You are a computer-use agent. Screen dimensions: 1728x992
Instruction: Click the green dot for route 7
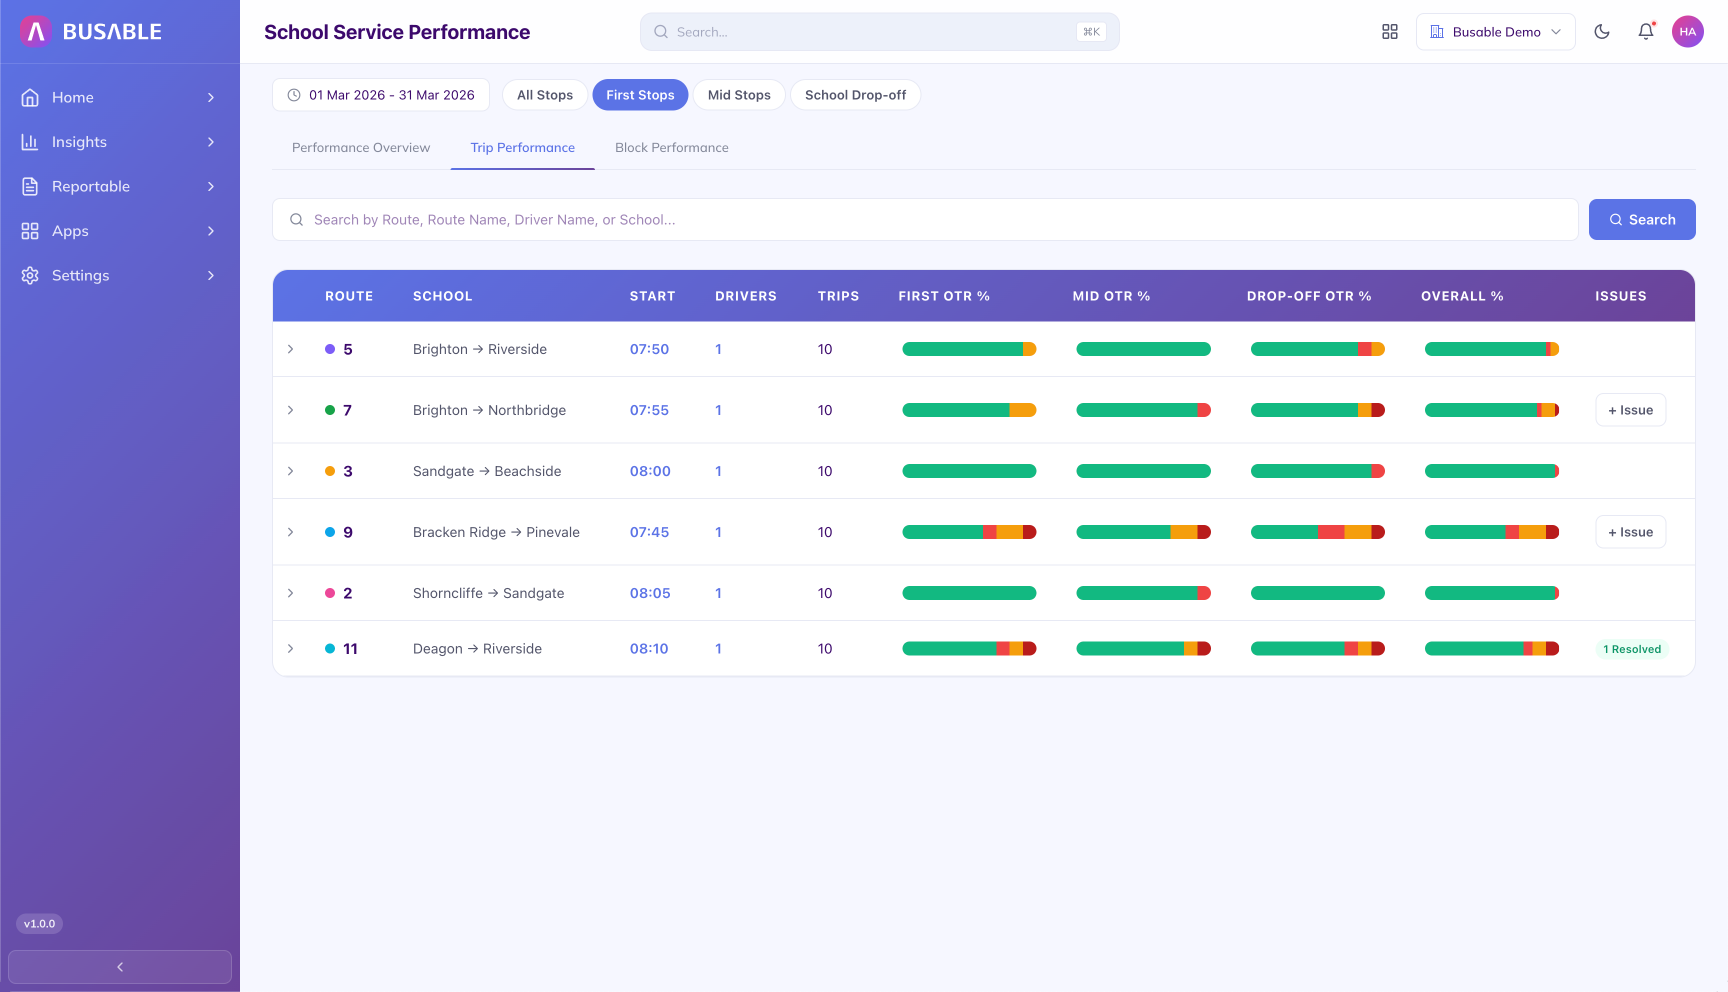point(330,410)
